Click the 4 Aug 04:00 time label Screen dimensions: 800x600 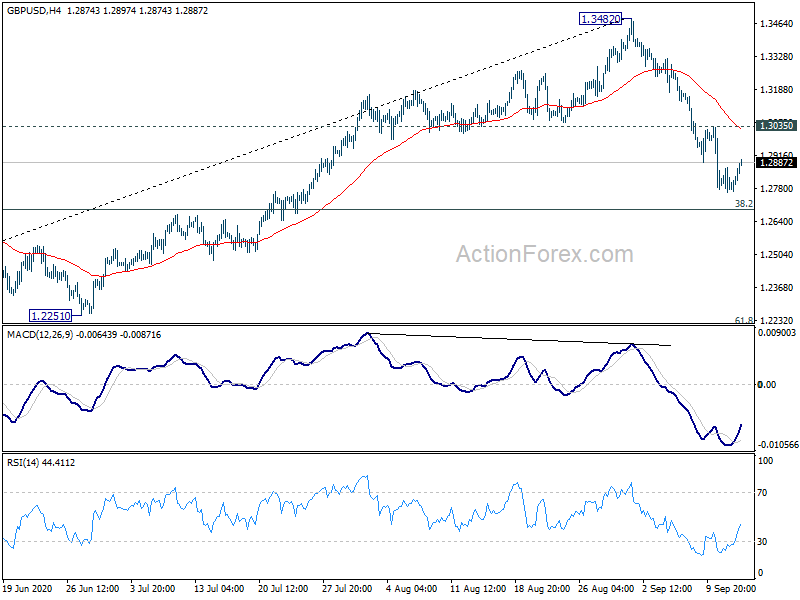(412, 588)
